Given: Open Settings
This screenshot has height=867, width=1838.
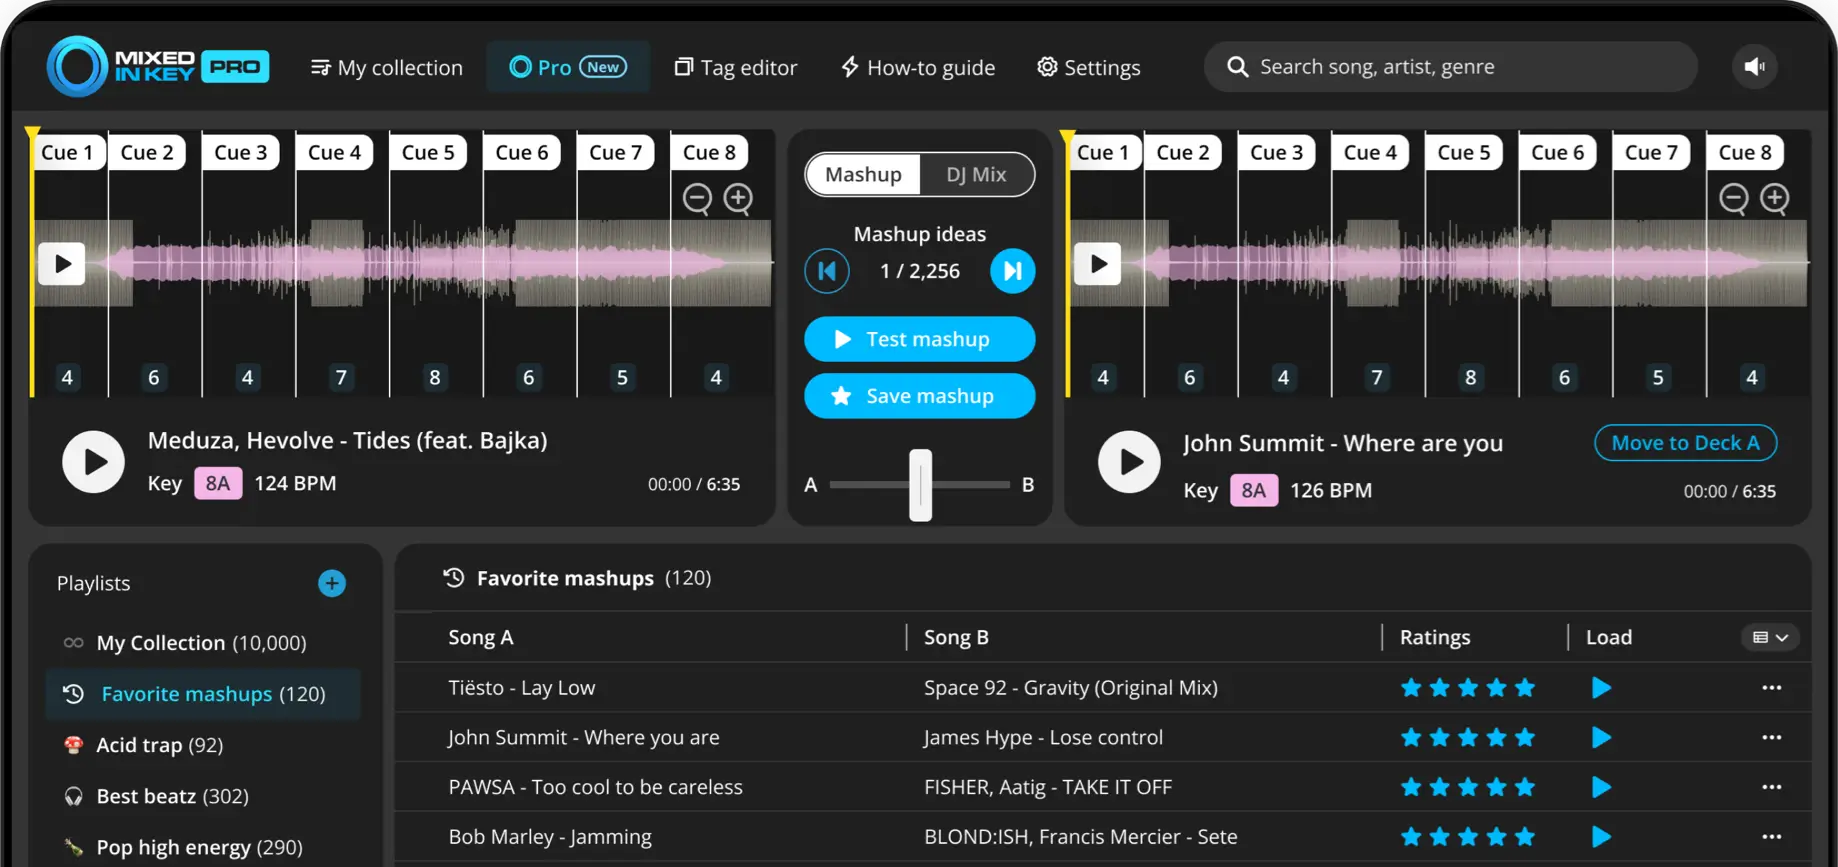Looking at the screenshot, I should [1089, 67].
